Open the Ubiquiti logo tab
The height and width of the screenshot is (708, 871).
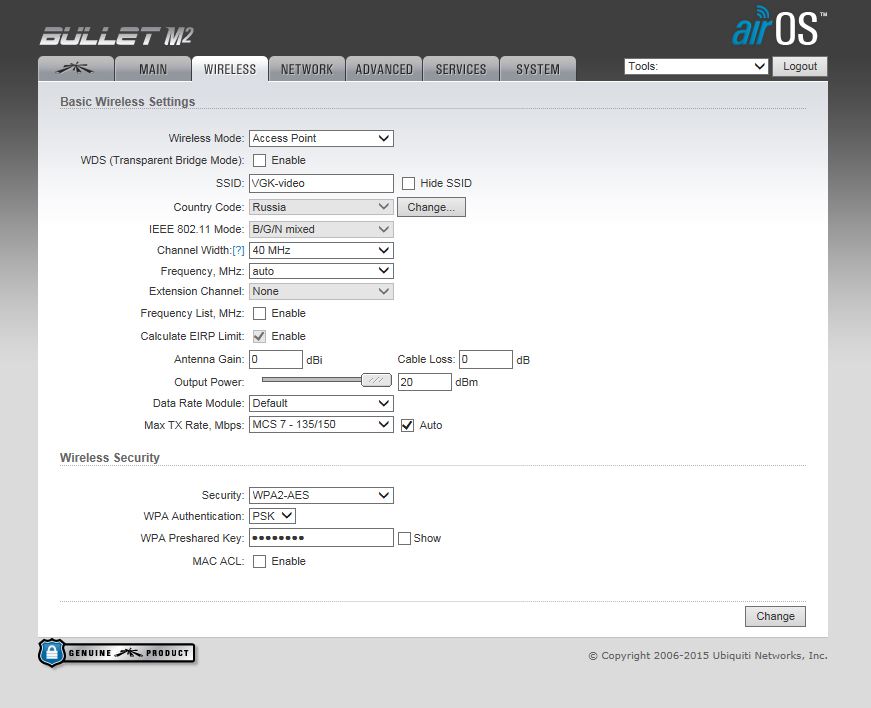[76, 69]
